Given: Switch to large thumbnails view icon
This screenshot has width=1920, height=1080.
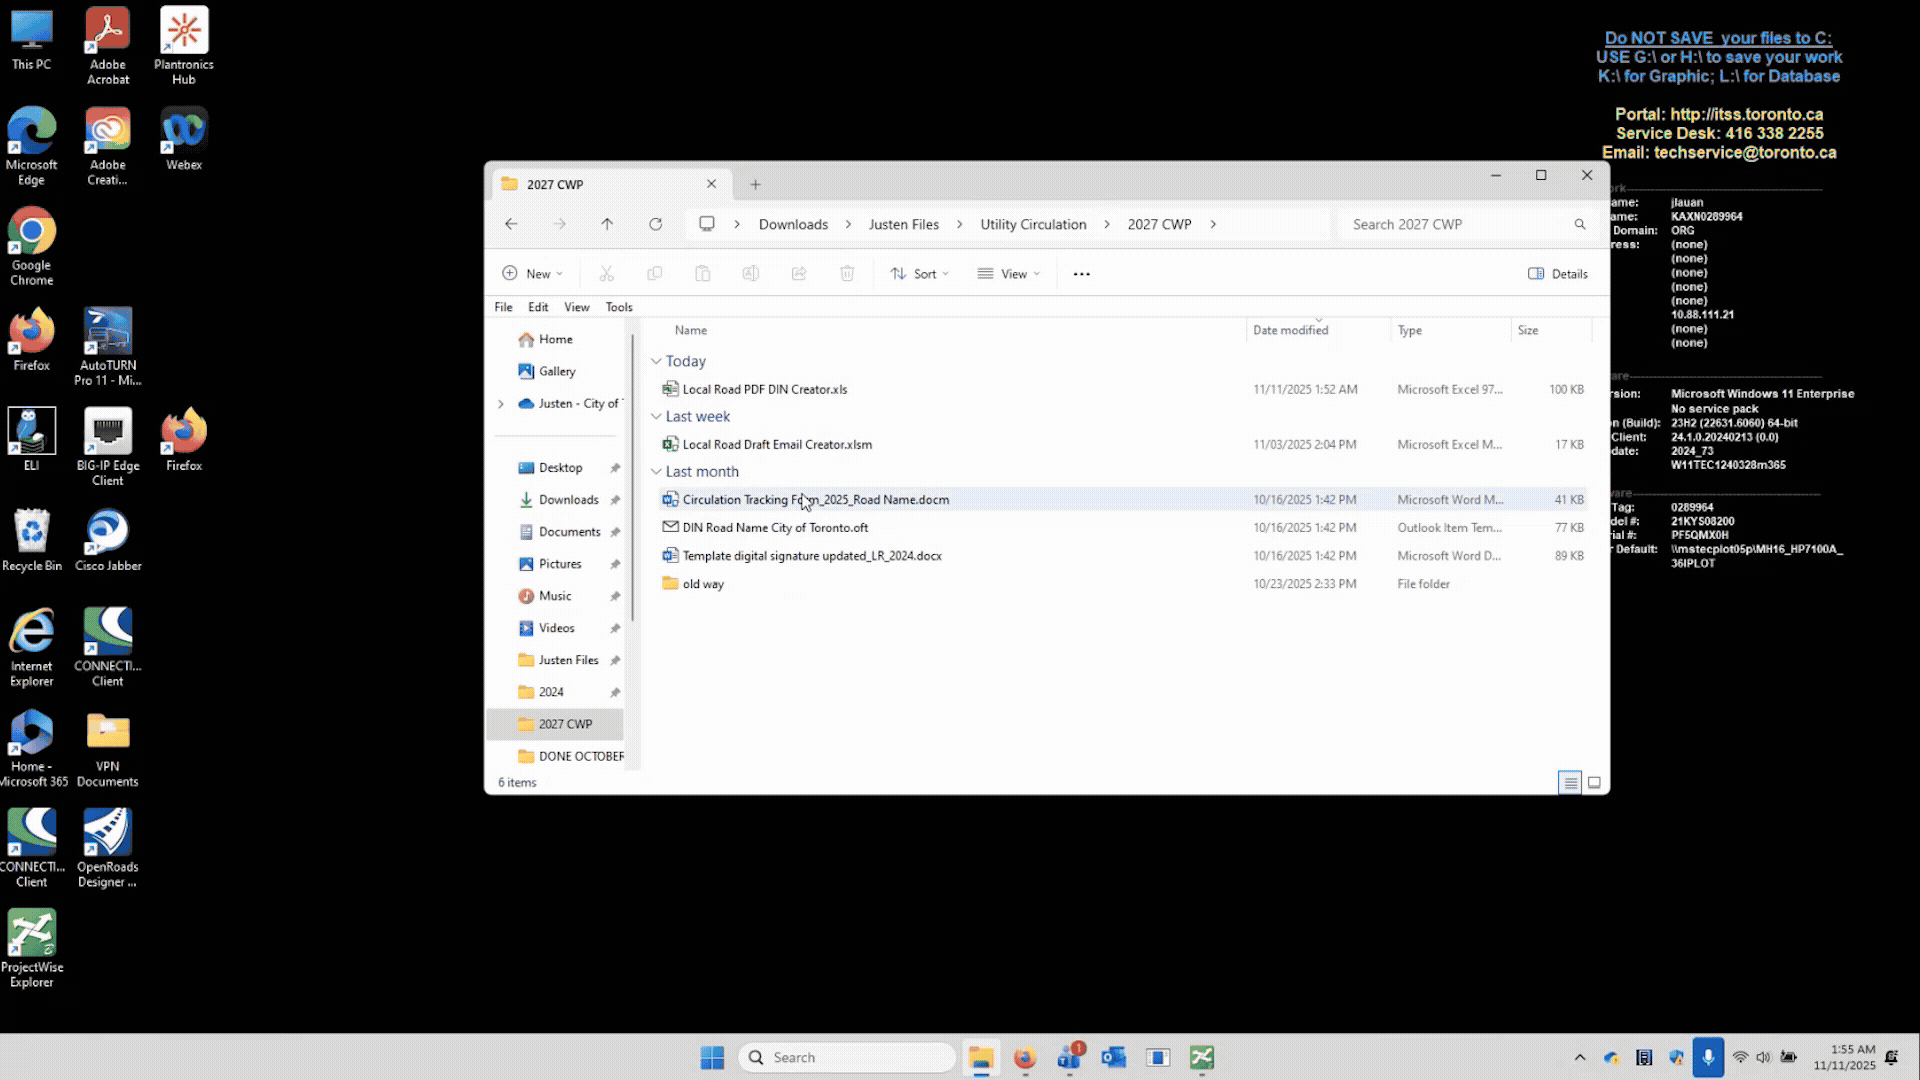Looking at the screenshot, I should point(1594,783).
